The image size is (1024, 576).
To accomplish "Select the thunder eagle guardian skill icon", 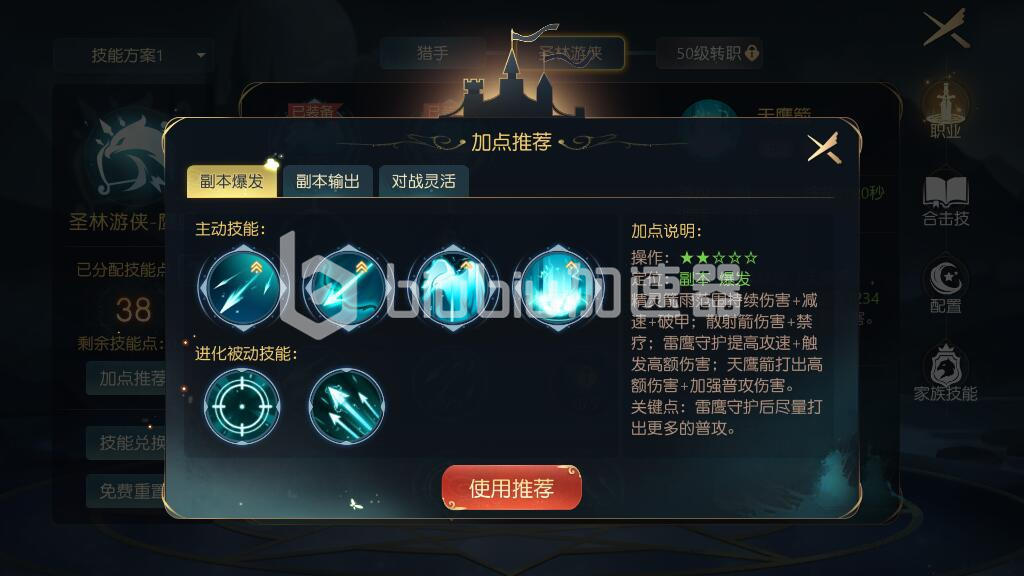I will (452, 288).
